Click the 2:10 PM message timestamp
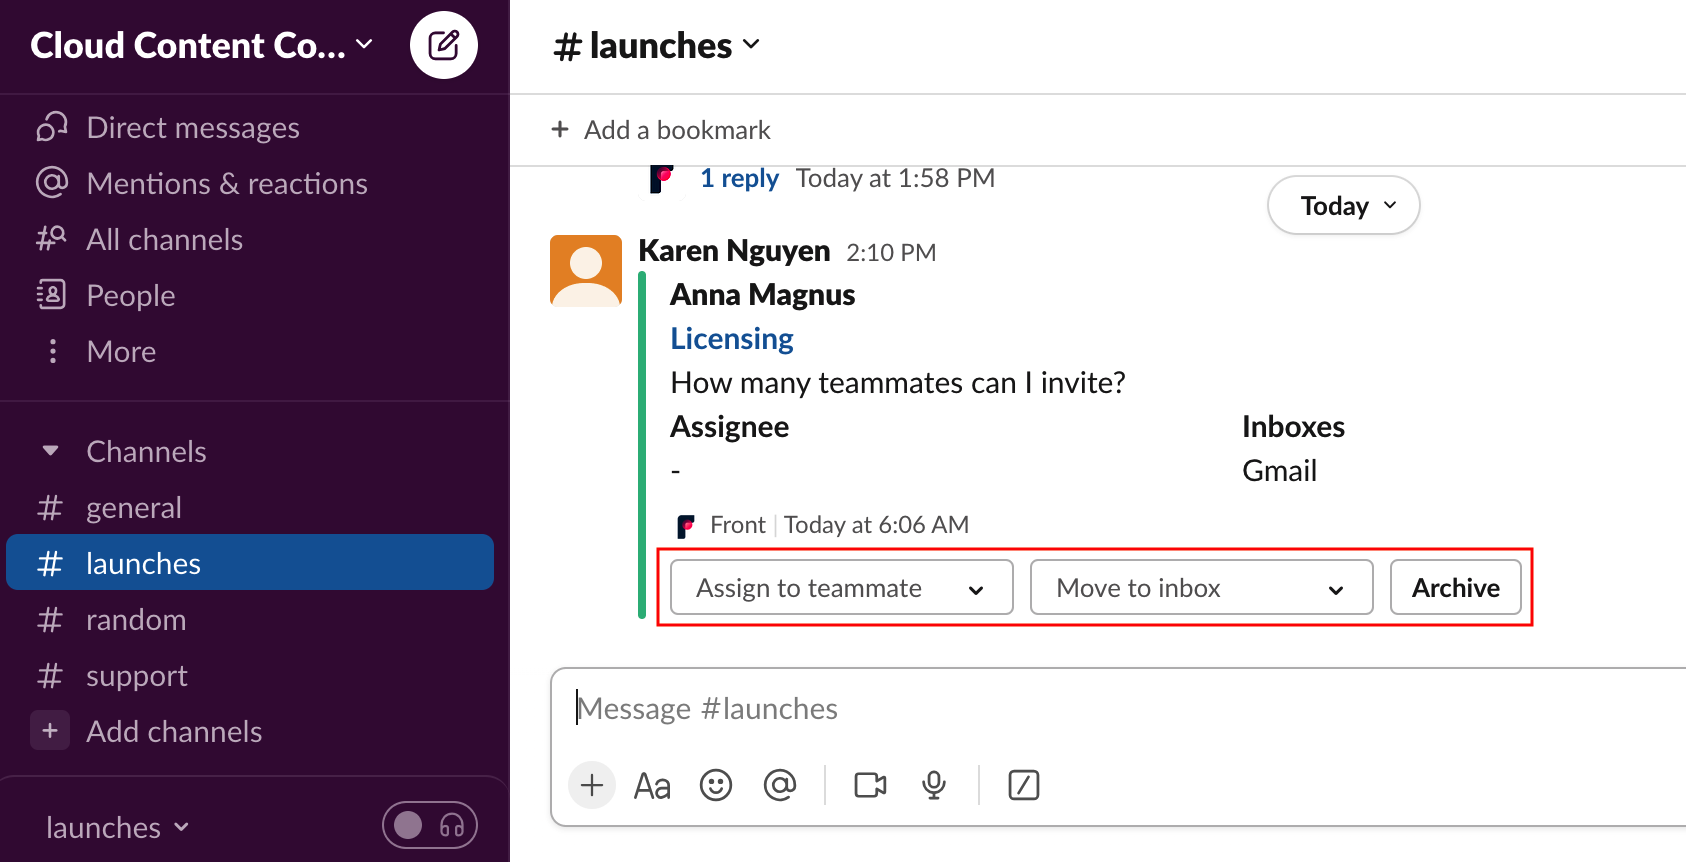The width and height of the screenshot is (1686, 862). pyautogui.click(x=891, y=253)
